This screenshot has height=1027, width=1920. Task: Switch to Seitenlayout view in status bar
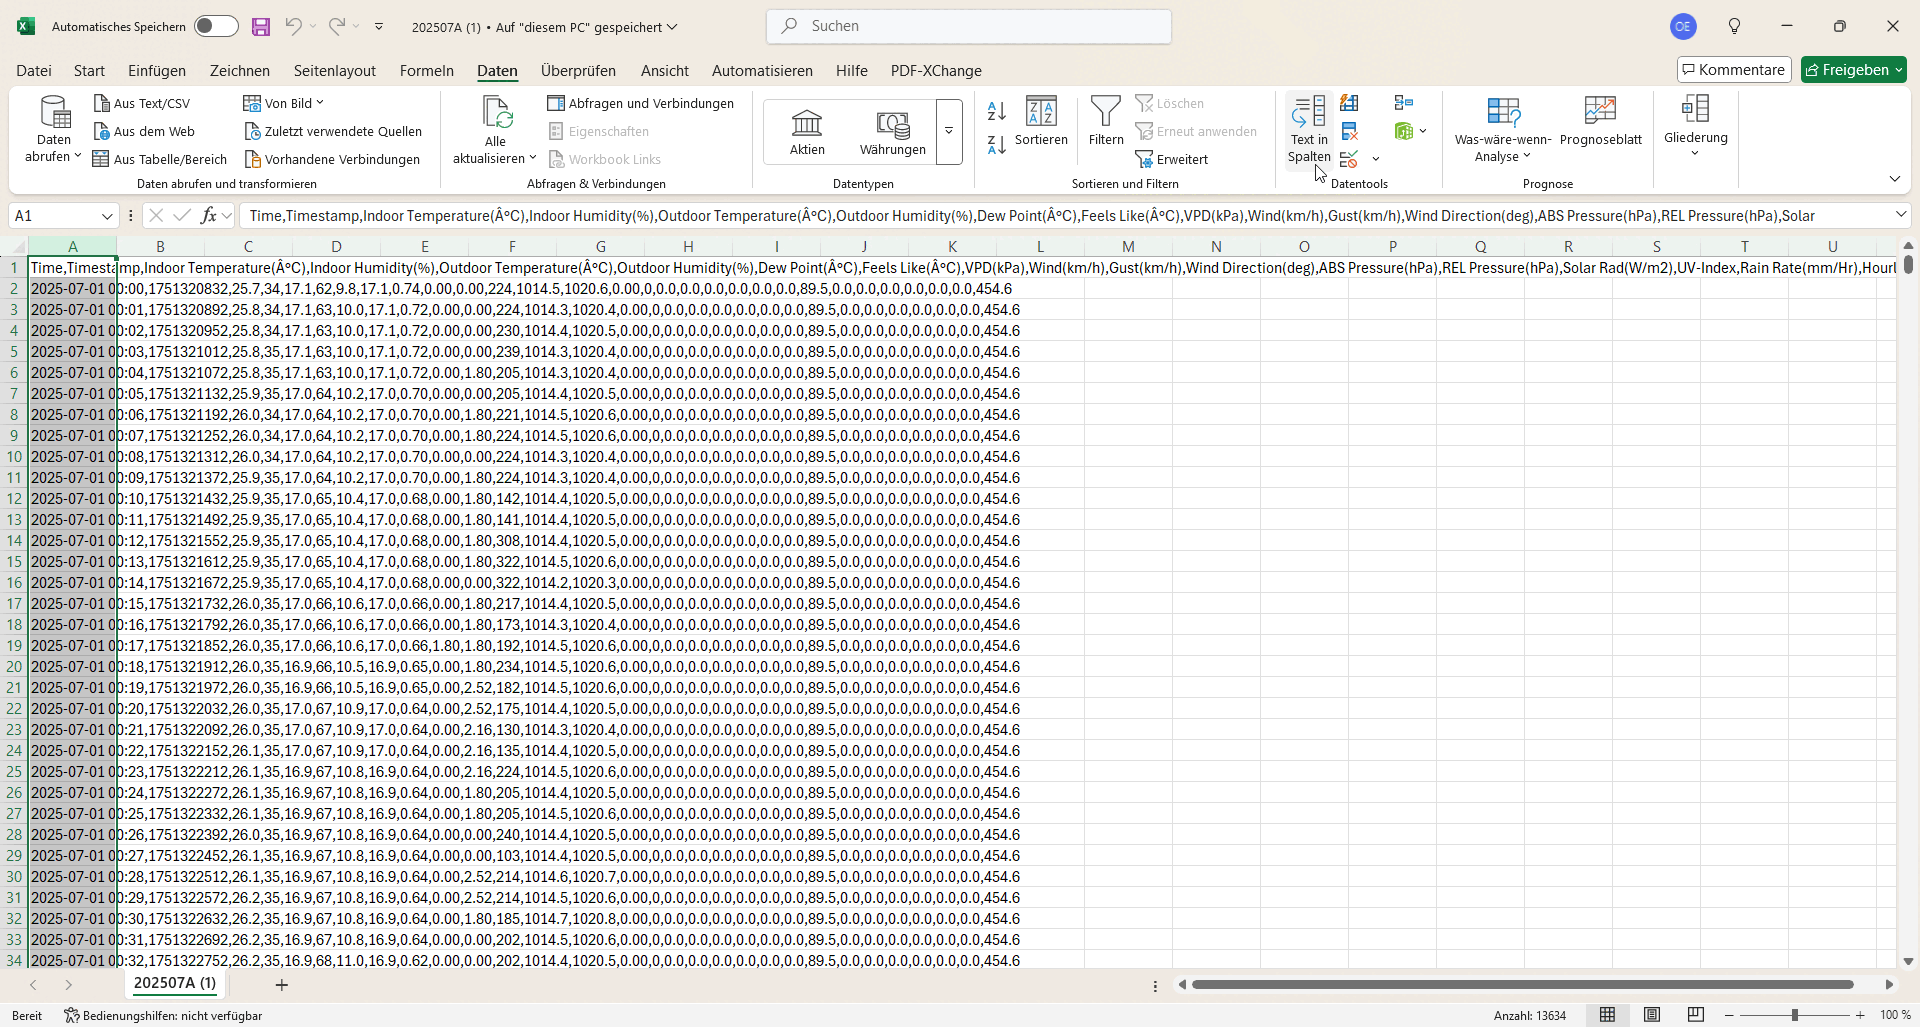pyautogui.click(x=1652, y=1015)
